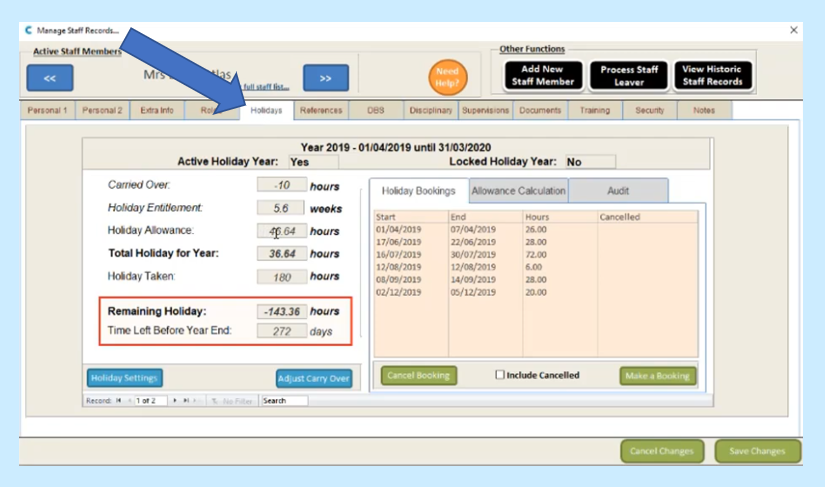Open the DBS tab
Screen dimensions: 825x487
(376, 110)
